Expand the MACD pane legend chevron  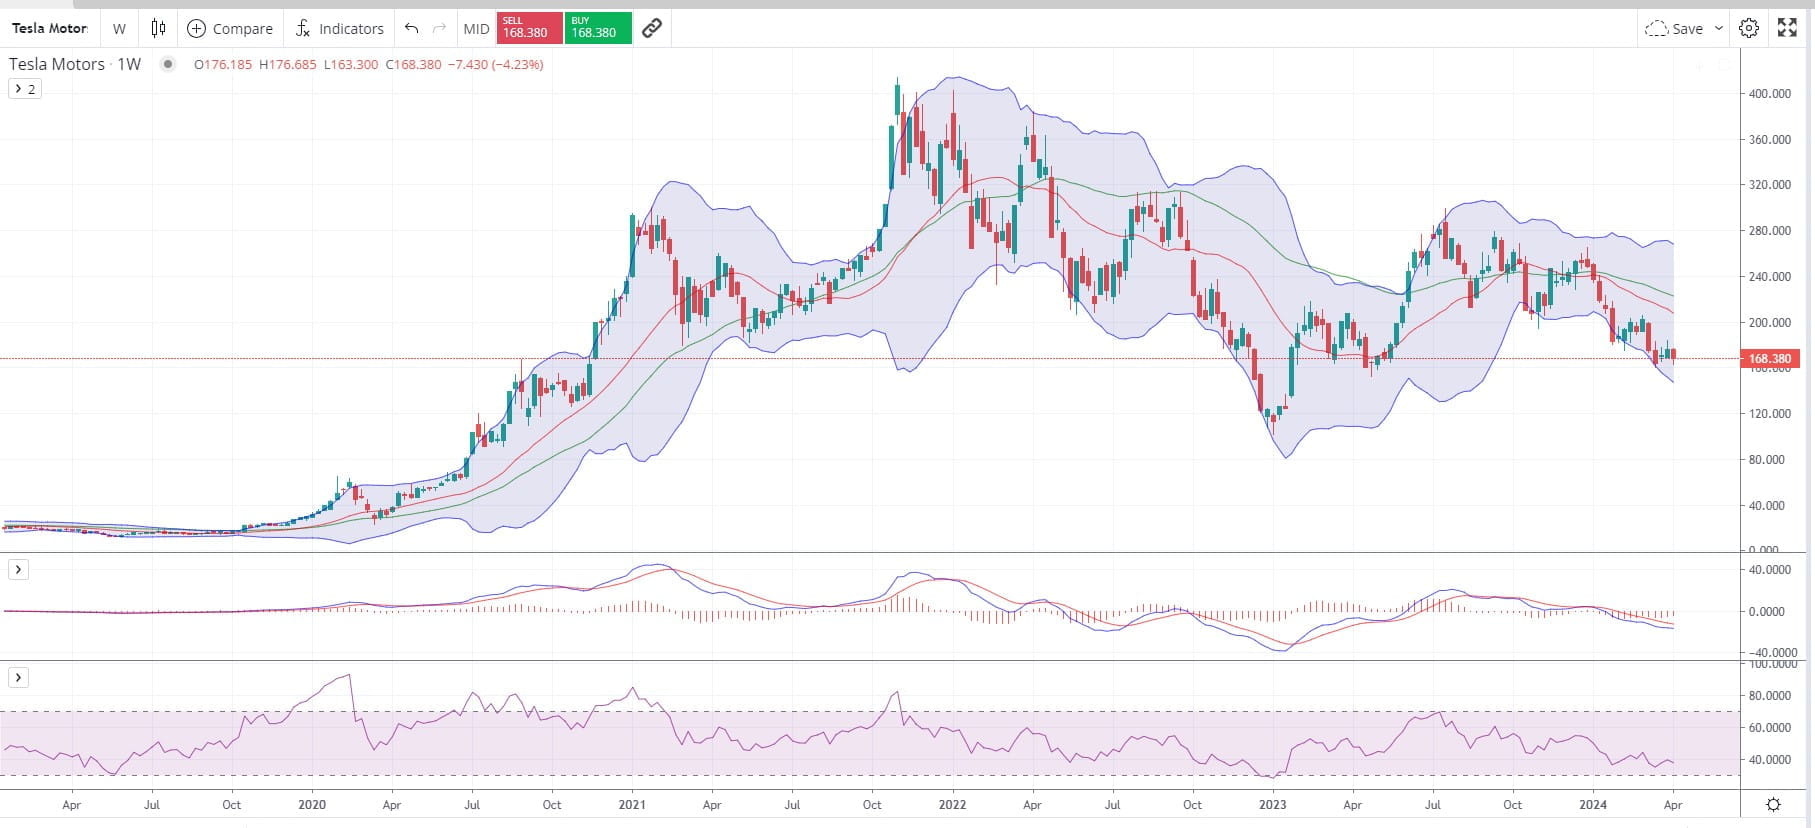tap(19, 570)
